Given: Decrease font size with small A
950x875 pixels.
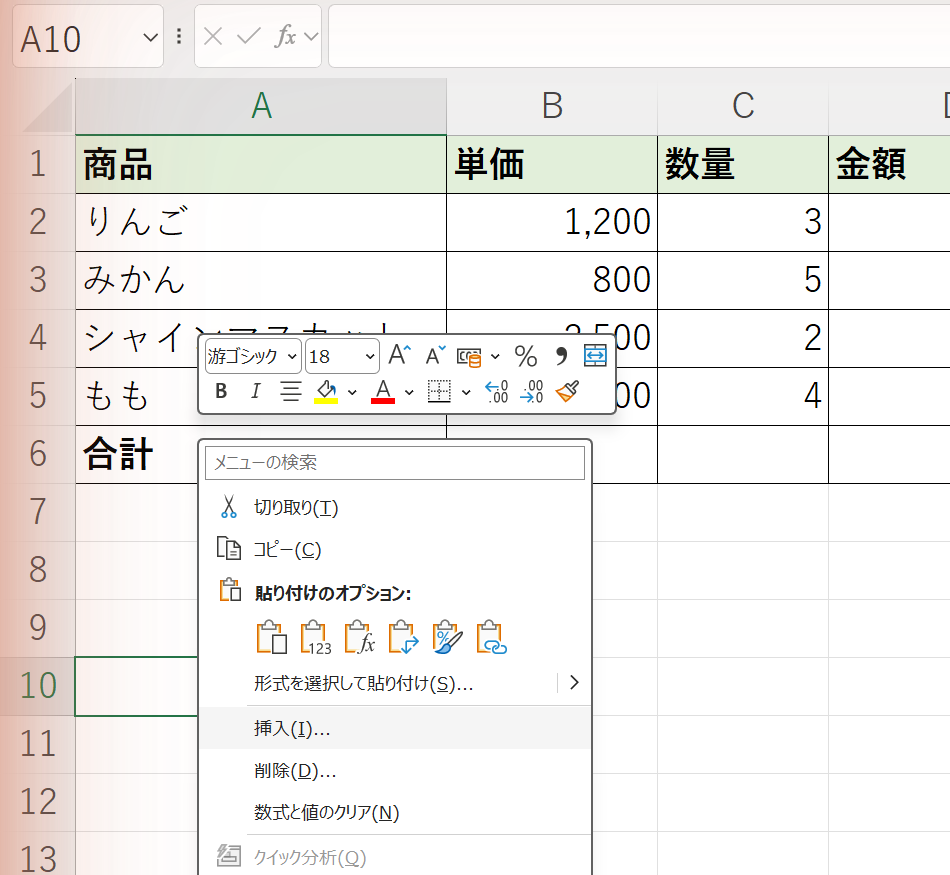Looking at the screenshot, I should click(x=435, y=355).
